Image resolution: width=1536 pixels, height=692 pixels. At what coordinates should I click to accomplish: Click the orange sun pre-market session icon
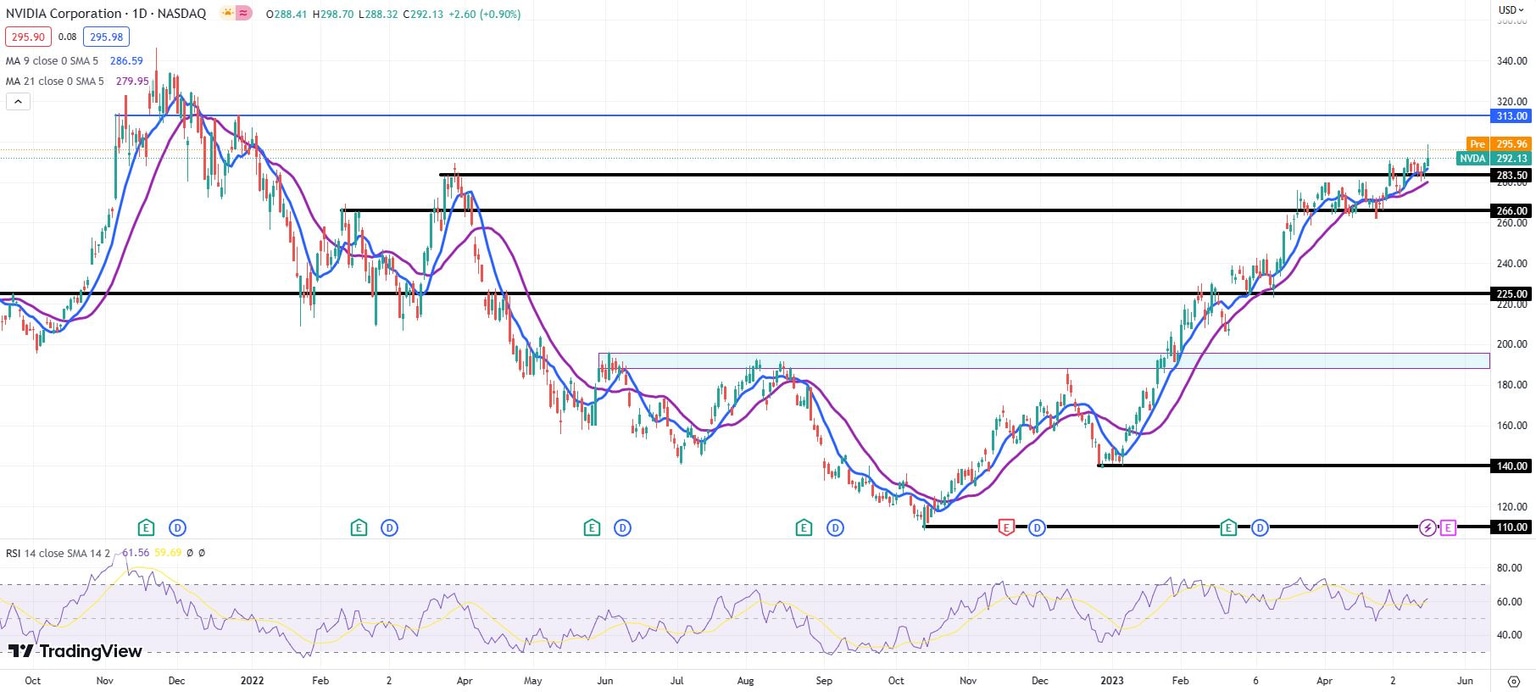pos(228,14)
